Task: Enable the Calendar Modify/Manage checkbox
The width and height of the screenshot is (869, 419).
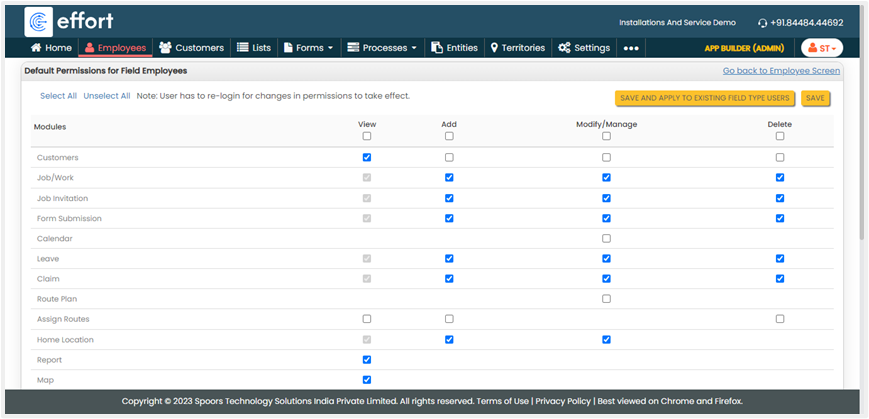Action: [x=606, y=238]
